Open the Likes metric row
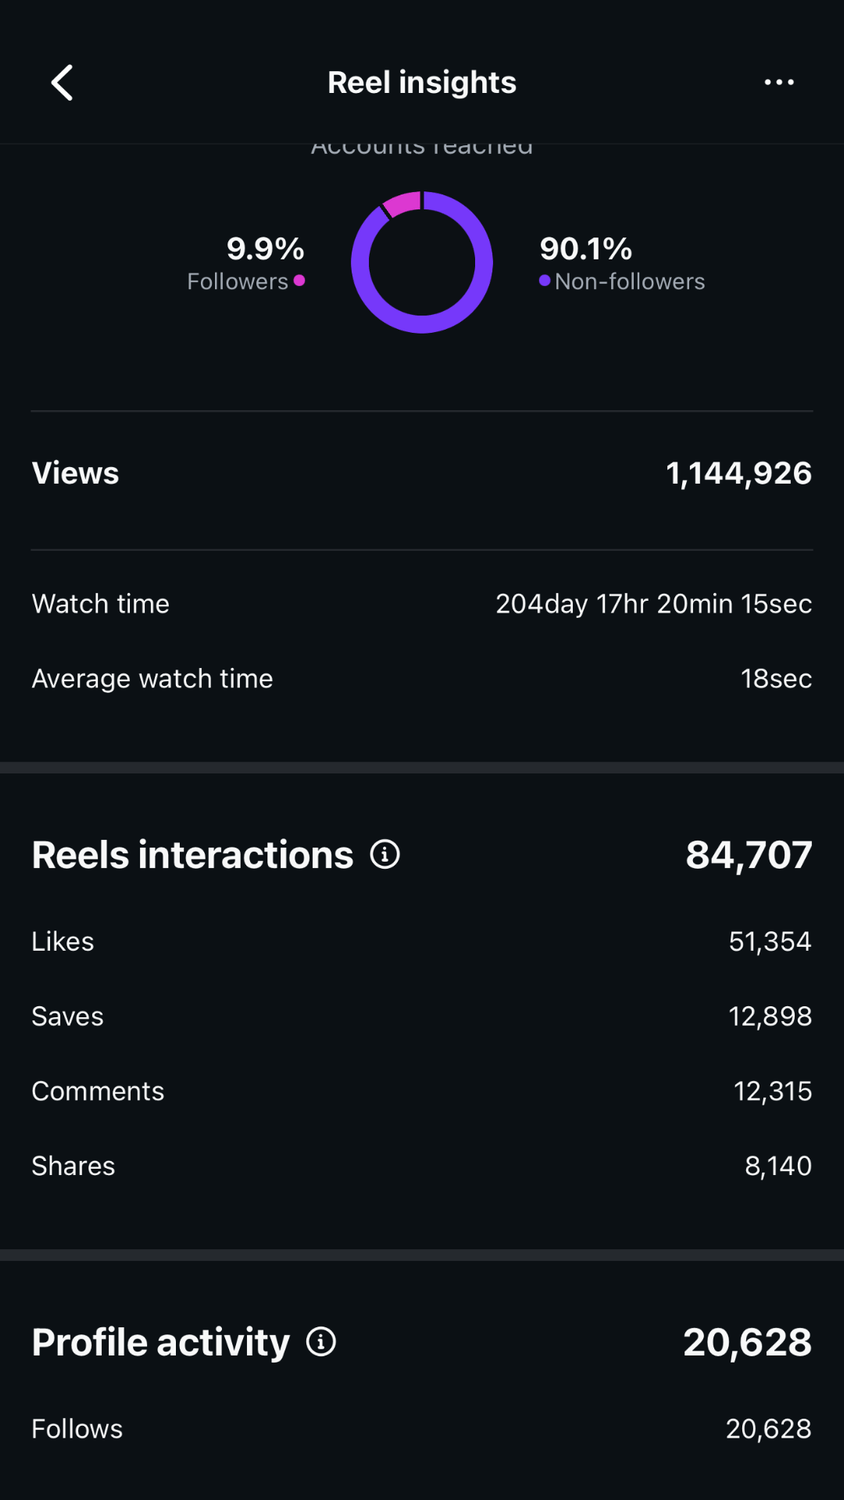This screenshot has width=844, height=1500. click(x=63, y=942)
